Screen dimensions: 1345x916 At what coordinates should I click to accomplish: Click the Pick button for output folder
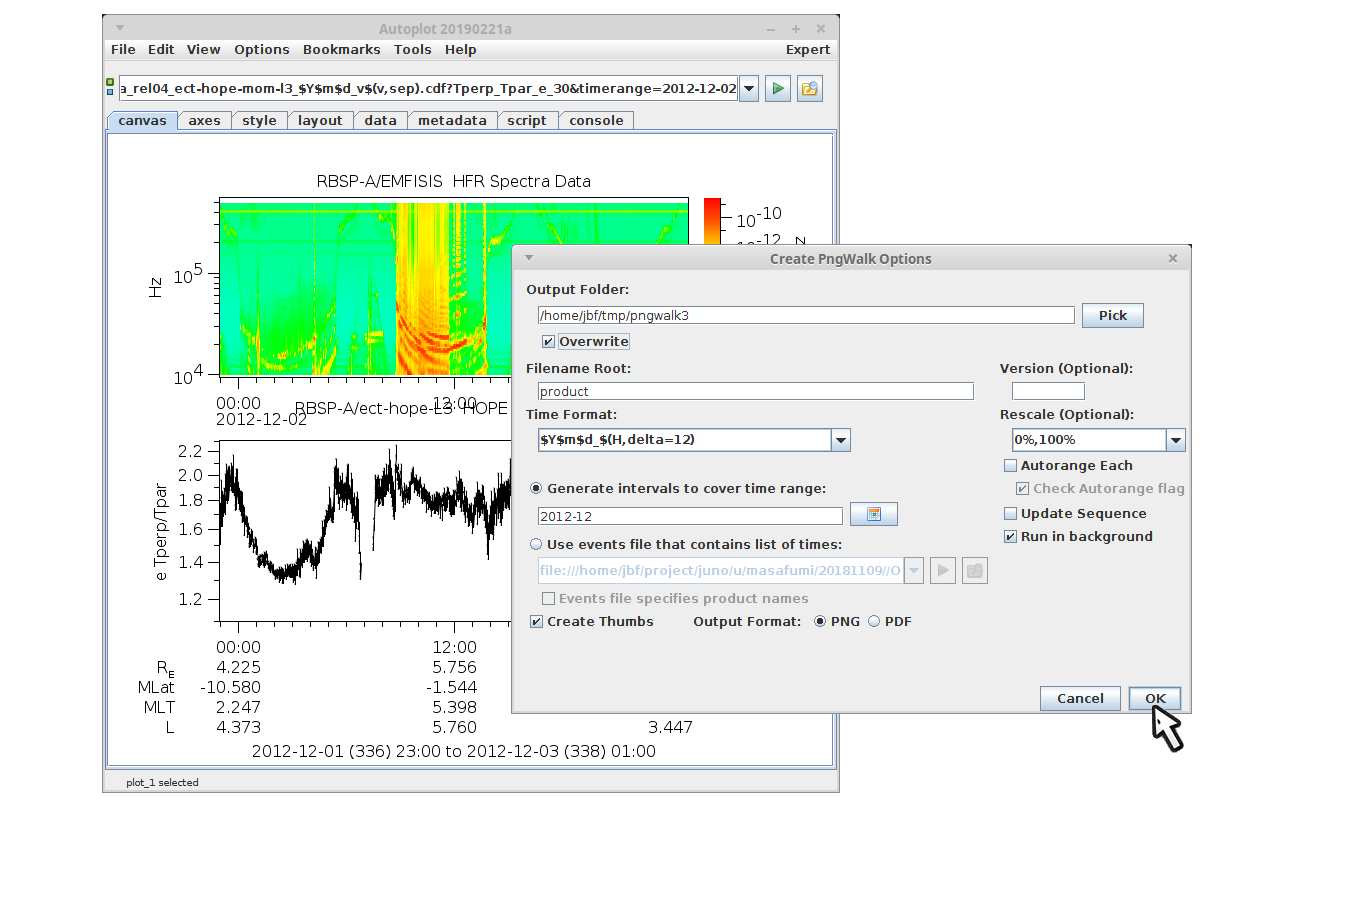[x=1112, y=316]
